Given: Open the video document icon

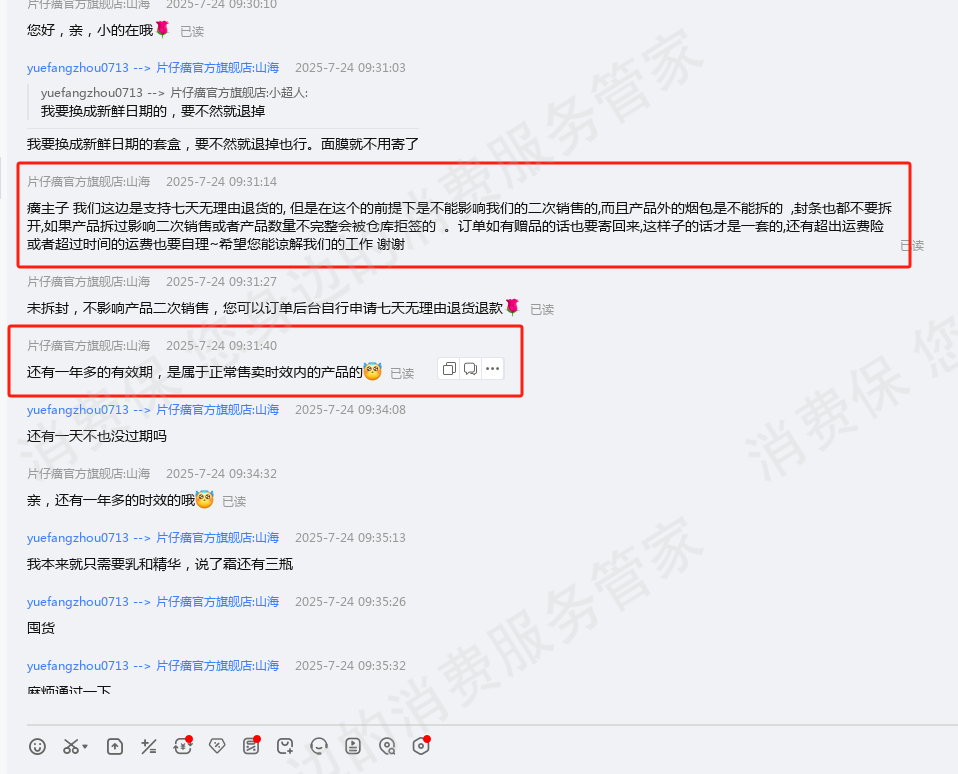Looking at the screenshot, I should (353, 746).
